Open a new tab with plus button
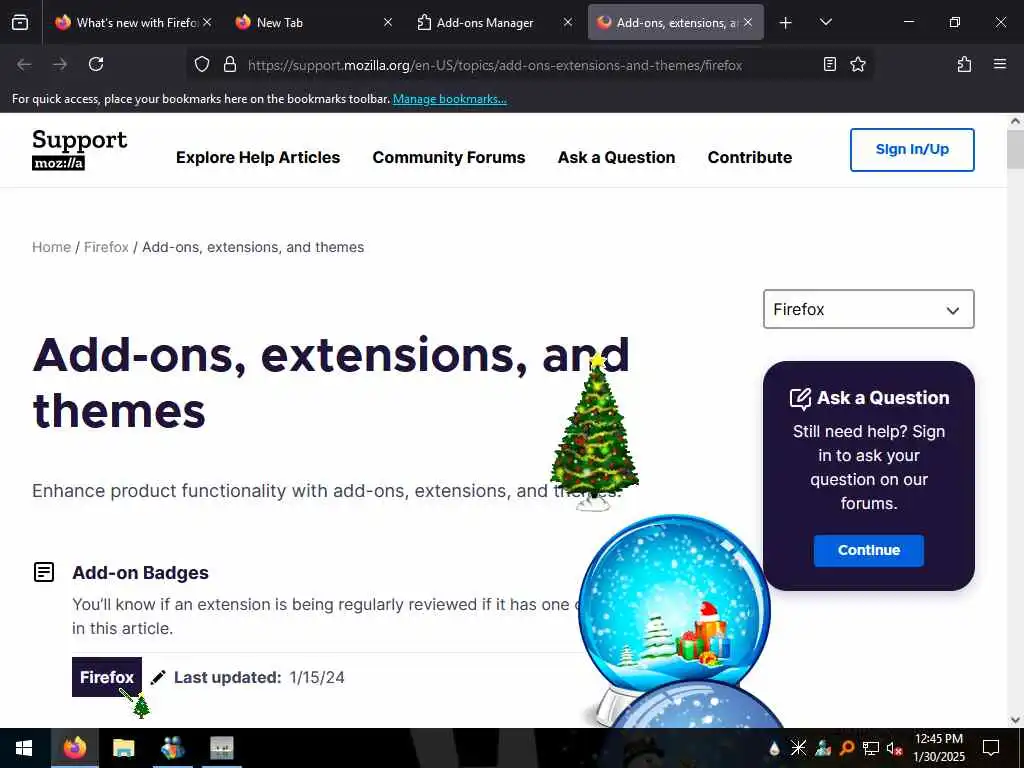 pyautogui.click(x=786, y=23)
